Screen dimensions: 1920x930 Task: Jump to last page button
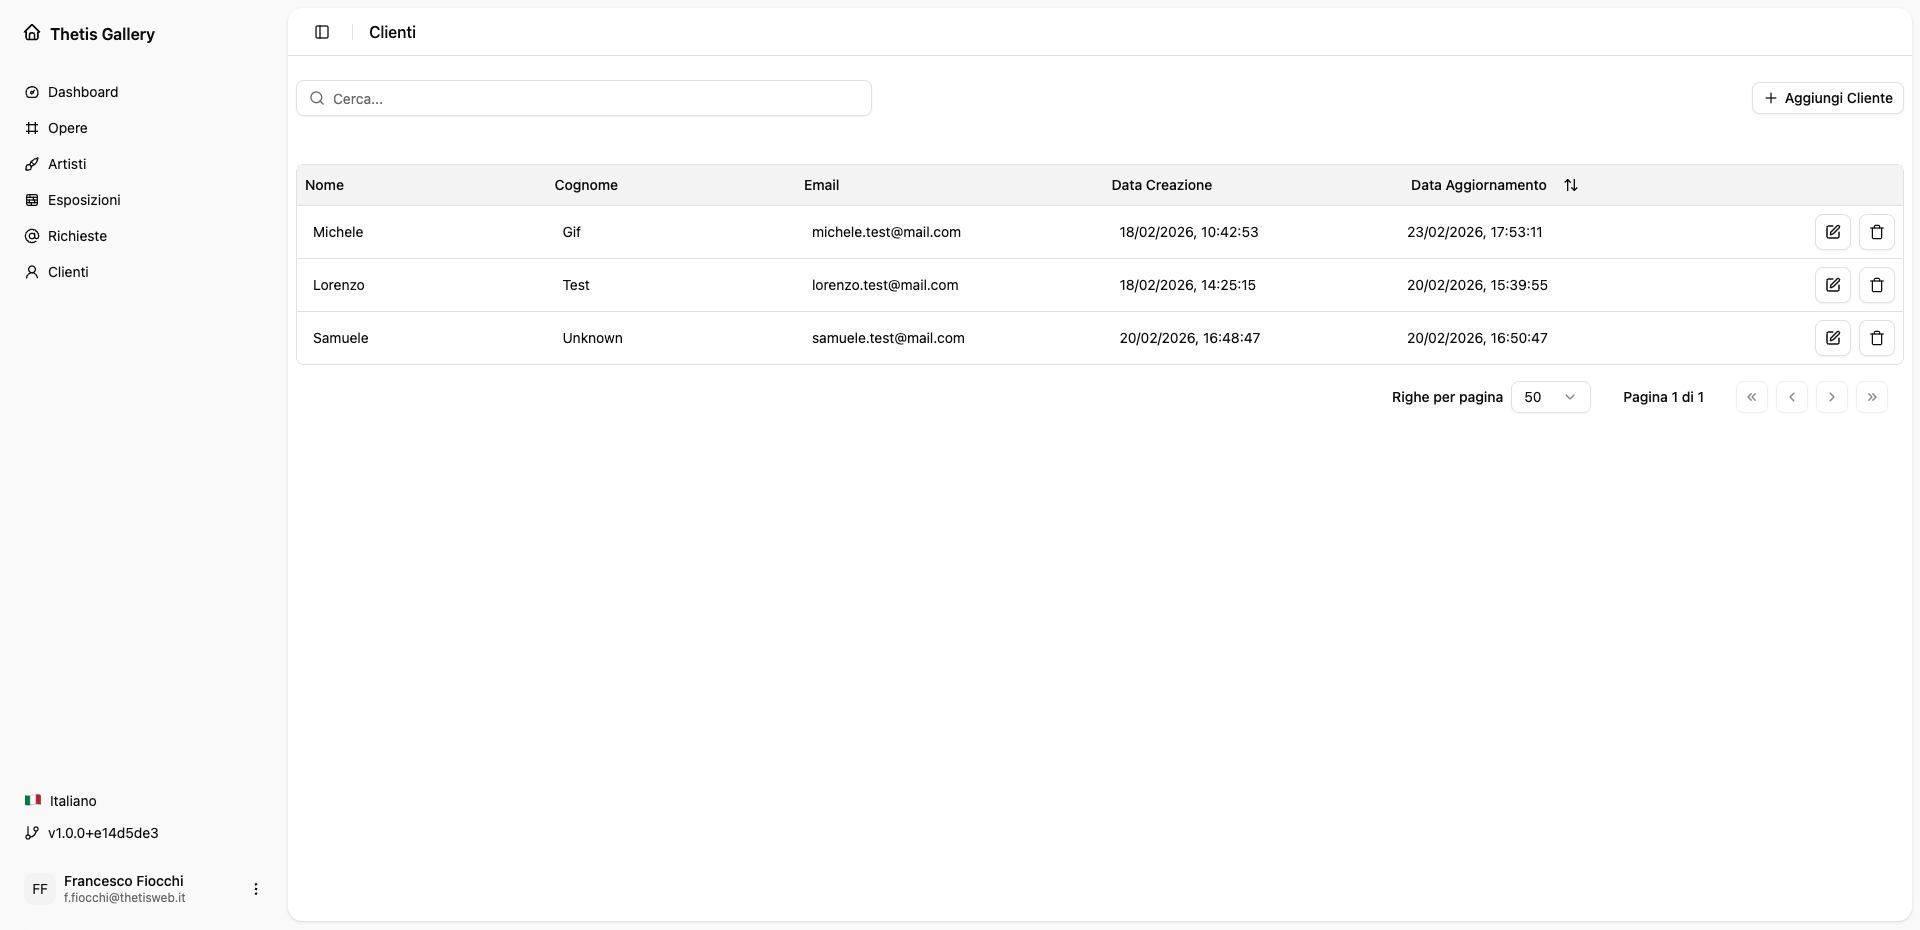pyautogui.click(x=1871, y=397)
